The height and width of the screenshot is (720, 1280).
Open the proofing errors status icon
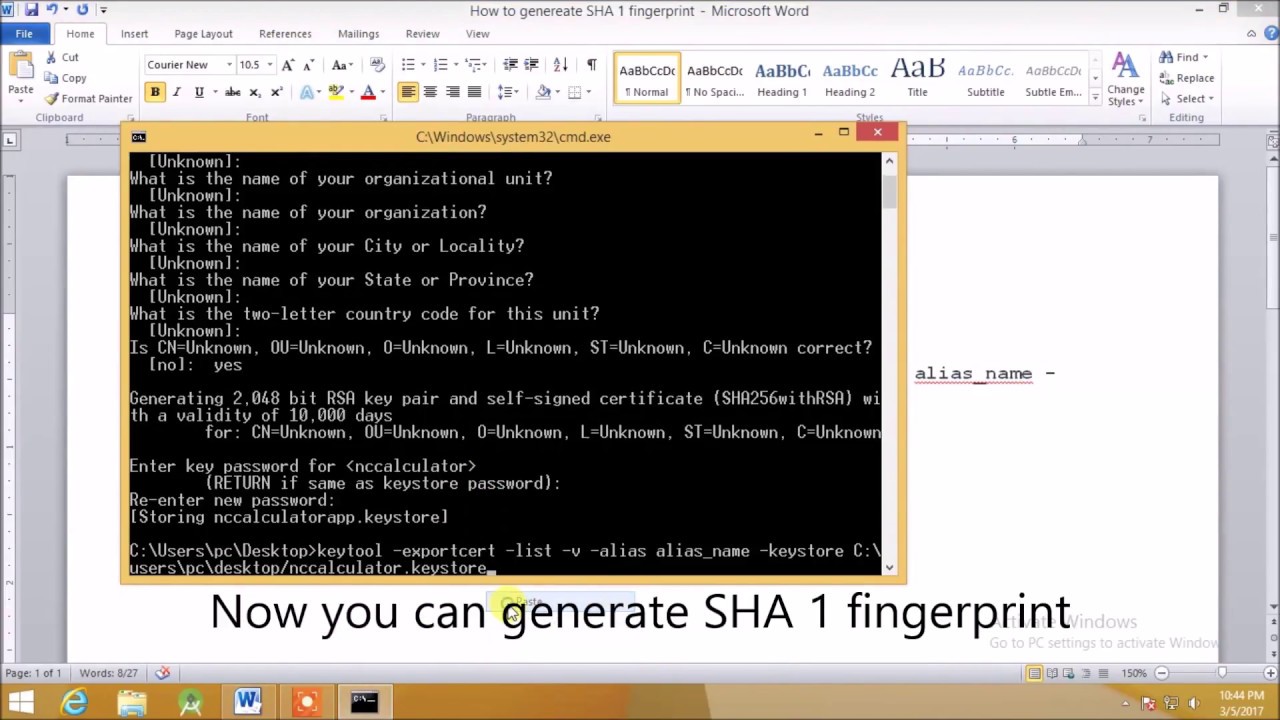click(162, 673)
